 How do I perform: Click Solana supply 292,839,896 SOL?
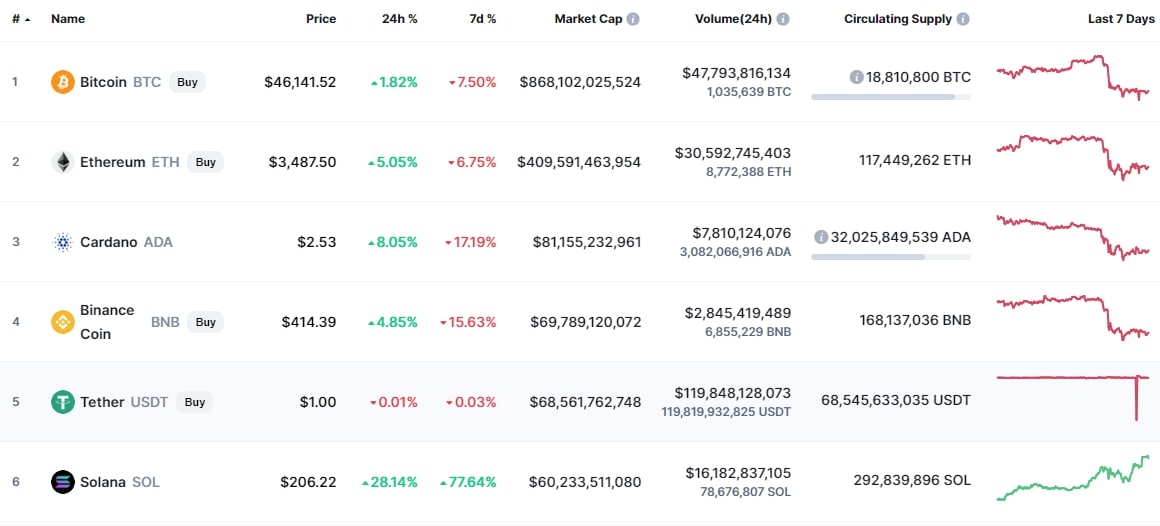912,480
